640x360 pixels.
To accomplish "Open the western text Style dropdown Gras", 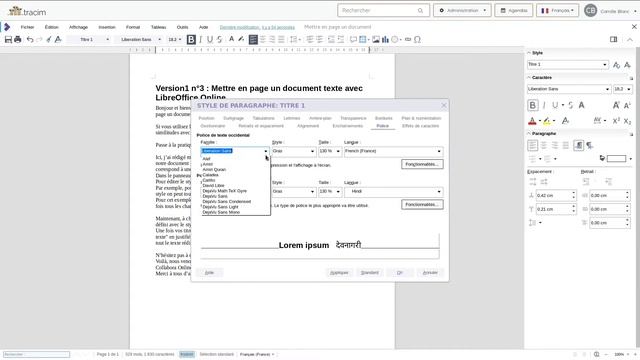I will coord(294,151).
